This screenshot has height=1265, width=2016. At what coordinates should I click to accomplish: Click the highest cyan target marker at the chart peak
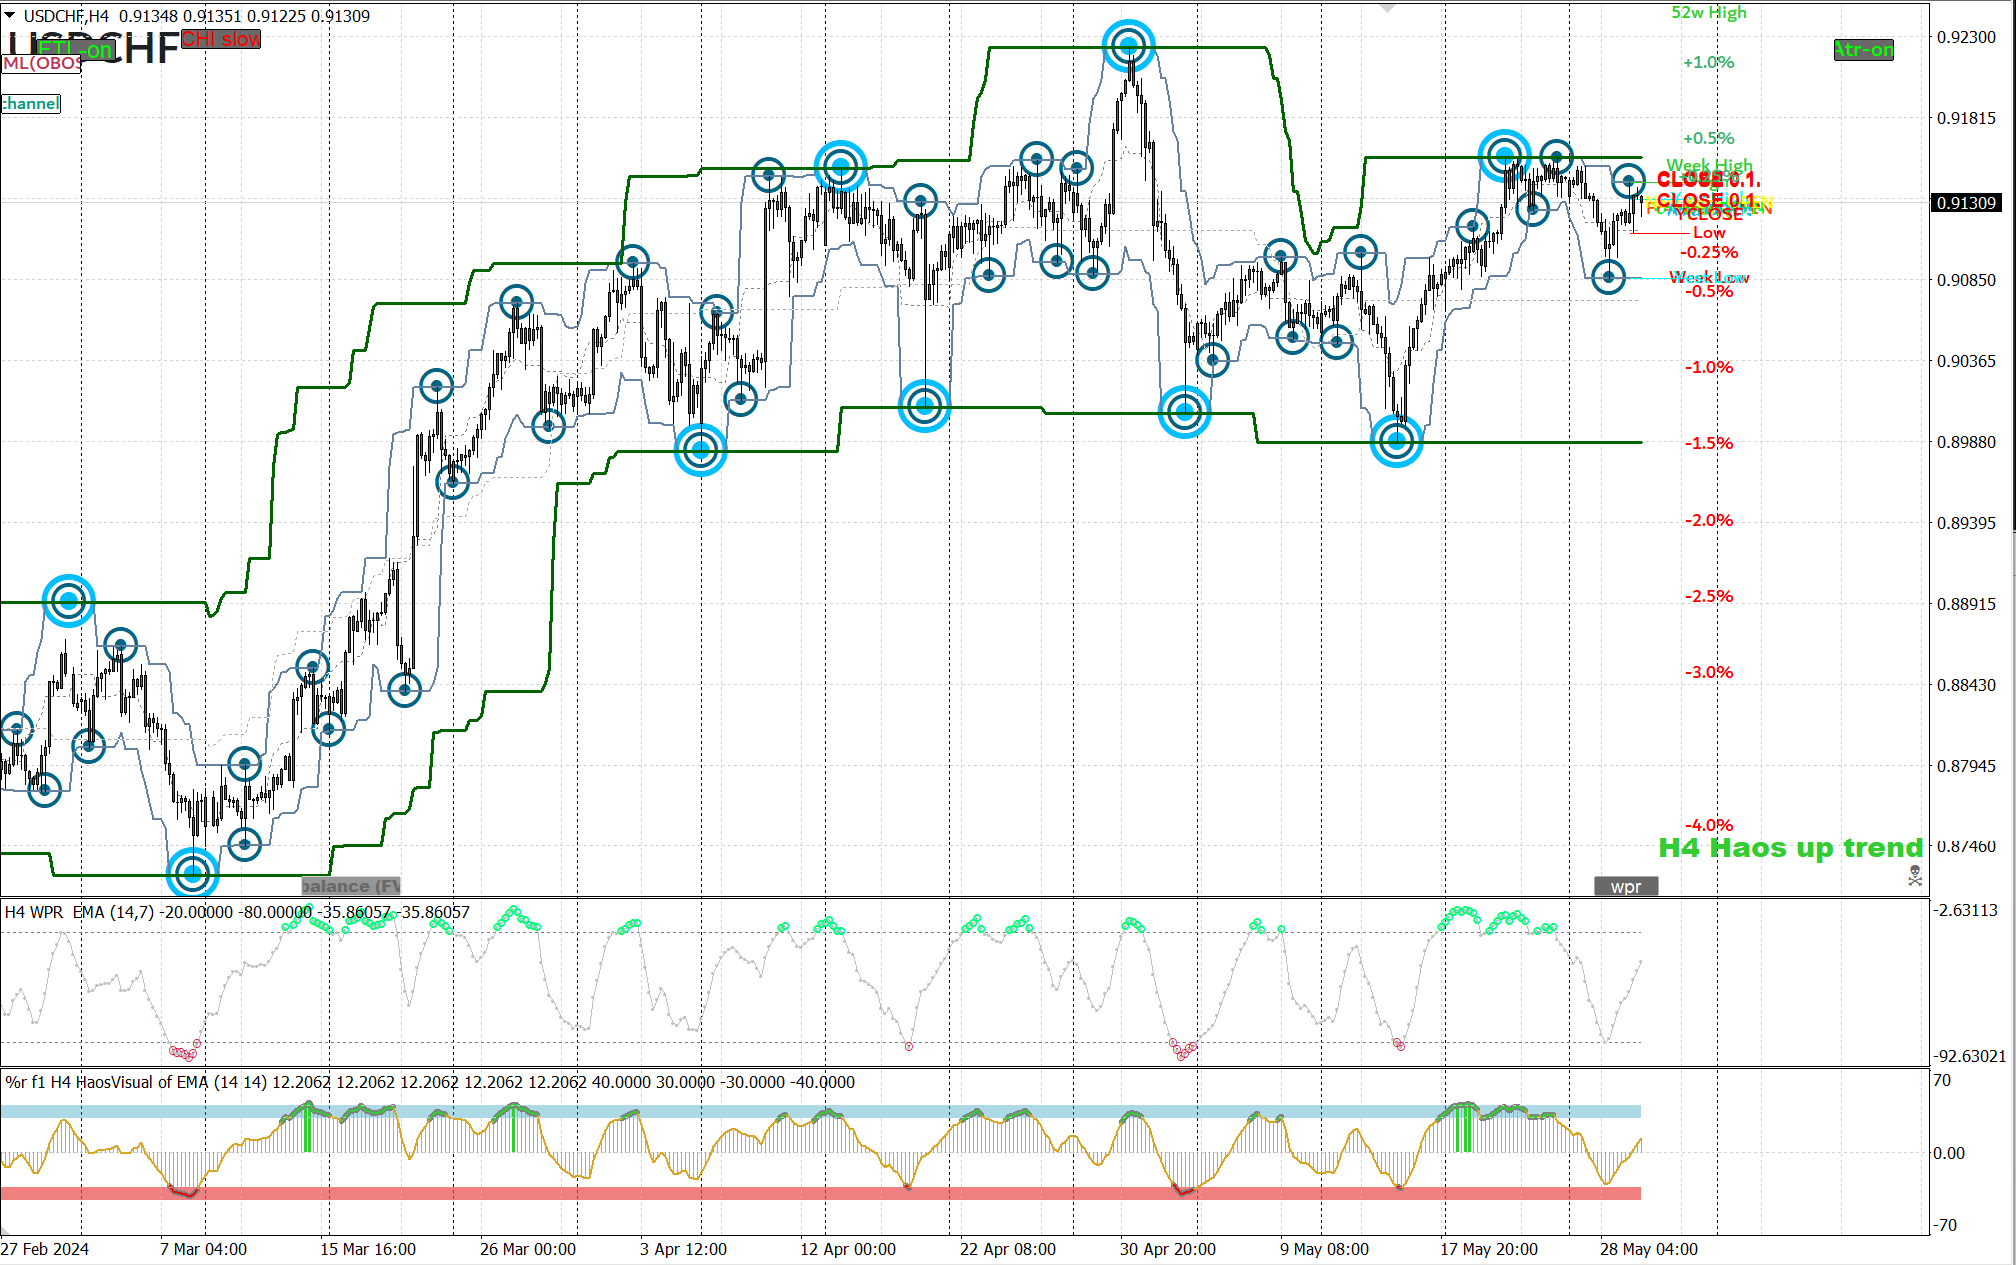tap(1128, 46)
